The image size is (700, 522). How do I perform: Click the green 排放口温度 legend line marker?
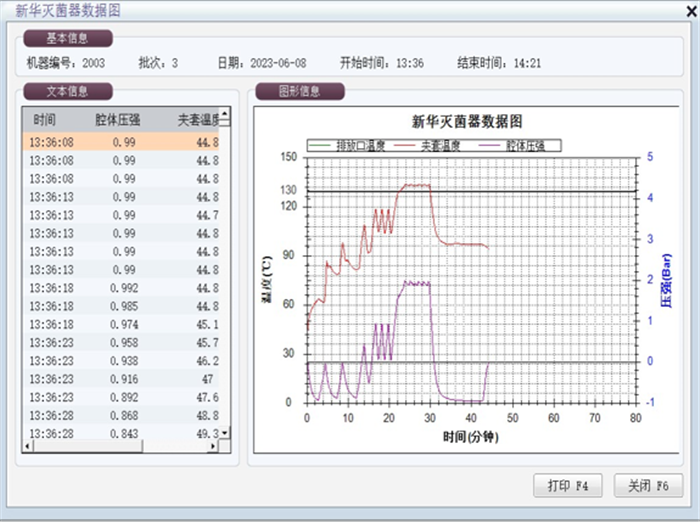coord(321,145)
